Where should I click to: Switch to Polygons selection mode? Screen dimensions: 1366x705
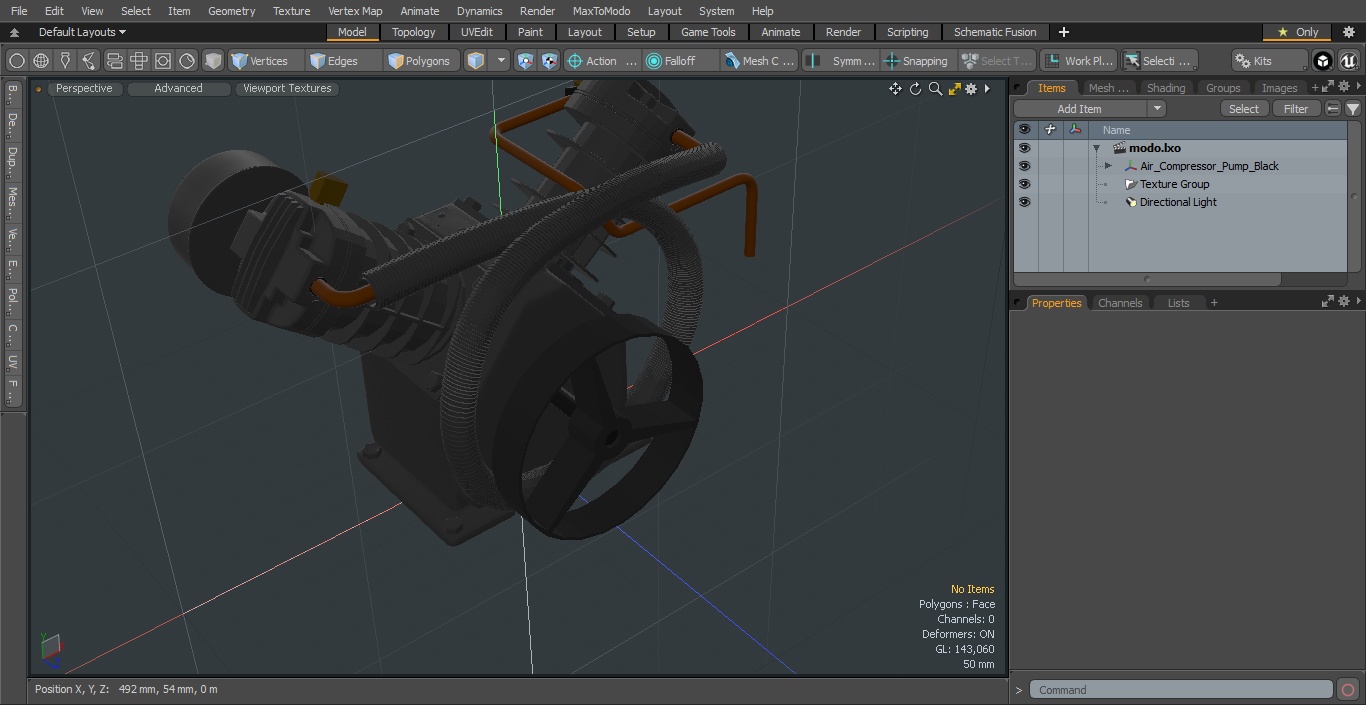(423, 61)
